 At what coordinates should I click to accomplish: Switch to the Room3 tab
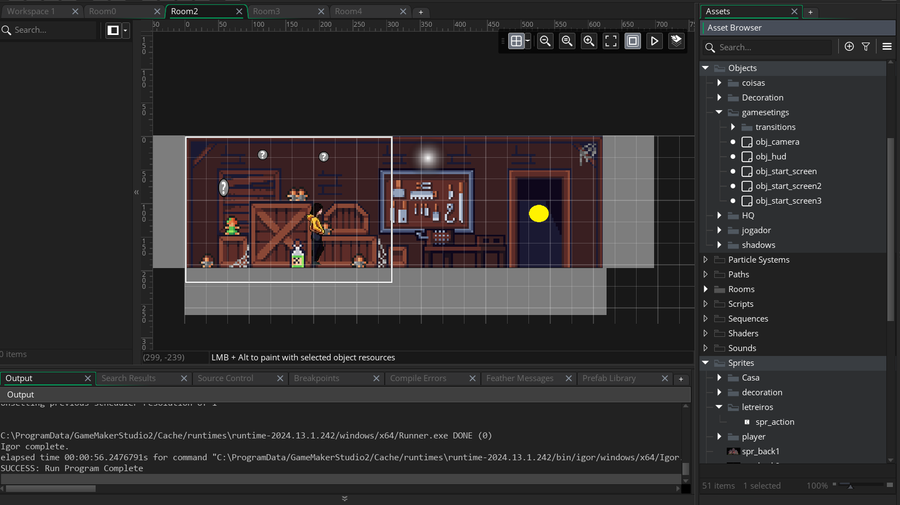[x=266, y=11]
